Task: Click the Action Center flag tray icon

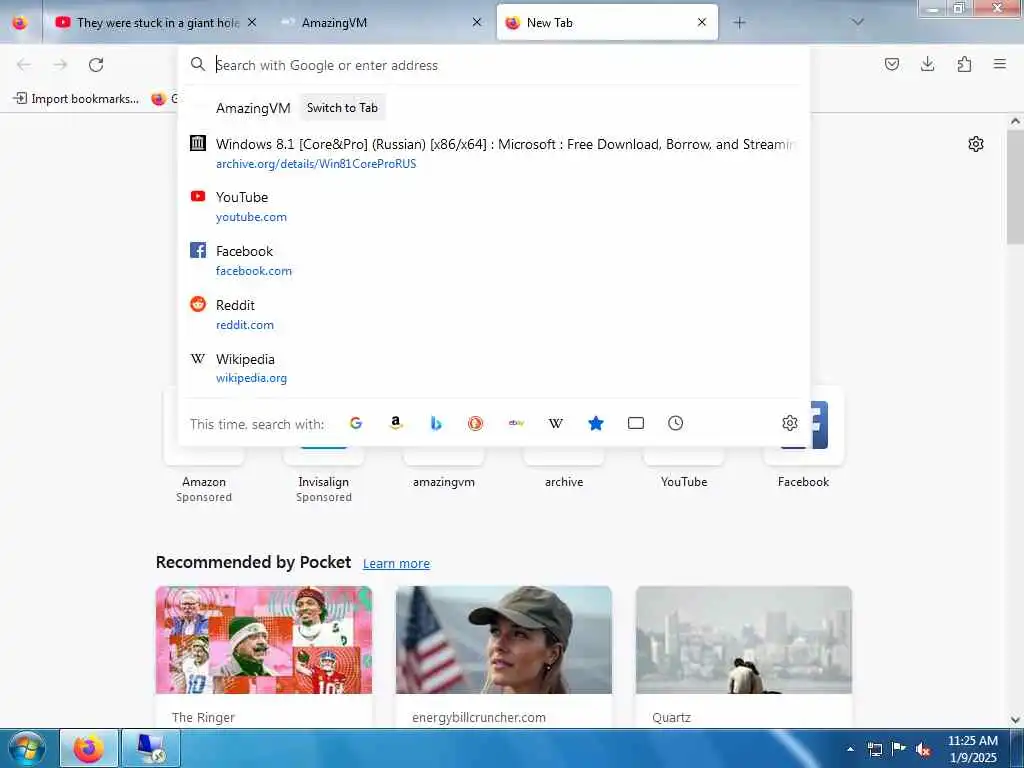Action: (899, 749)
